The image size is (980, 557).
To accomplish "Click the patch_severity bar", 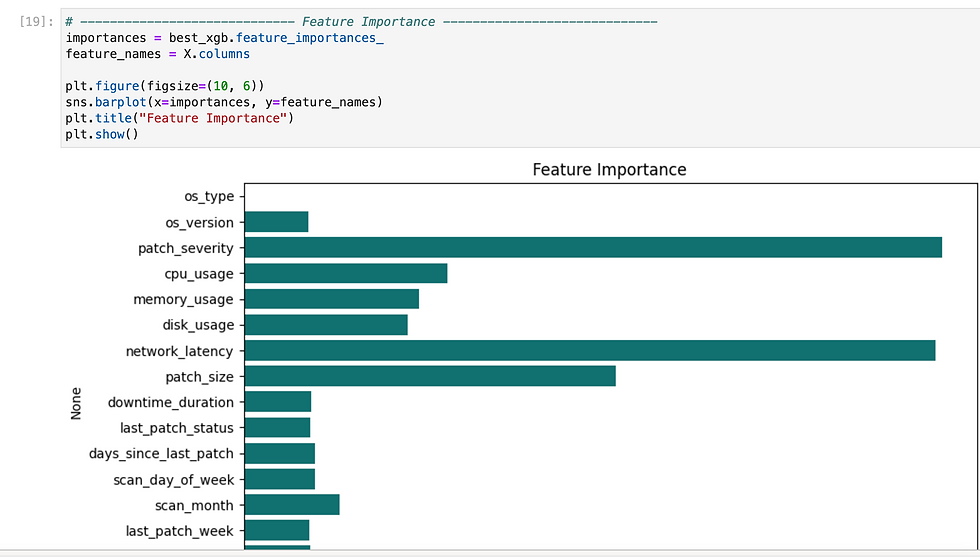I will 593,248.
